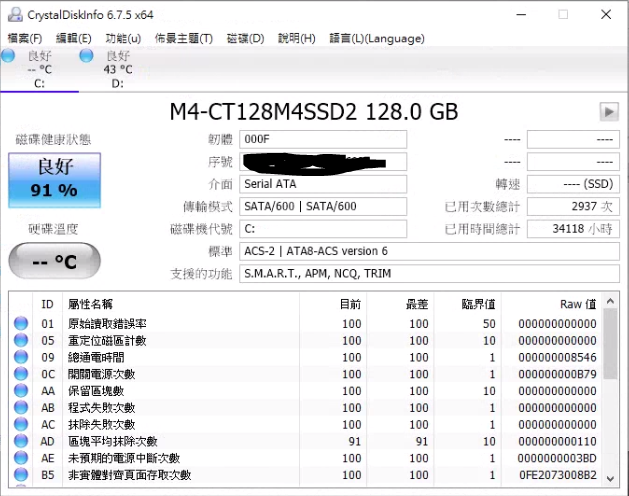Select the 抹除失敗次數 attribute row
This screenshot has height=496, width=629.
pyautogui.click(x=306, y=425)
